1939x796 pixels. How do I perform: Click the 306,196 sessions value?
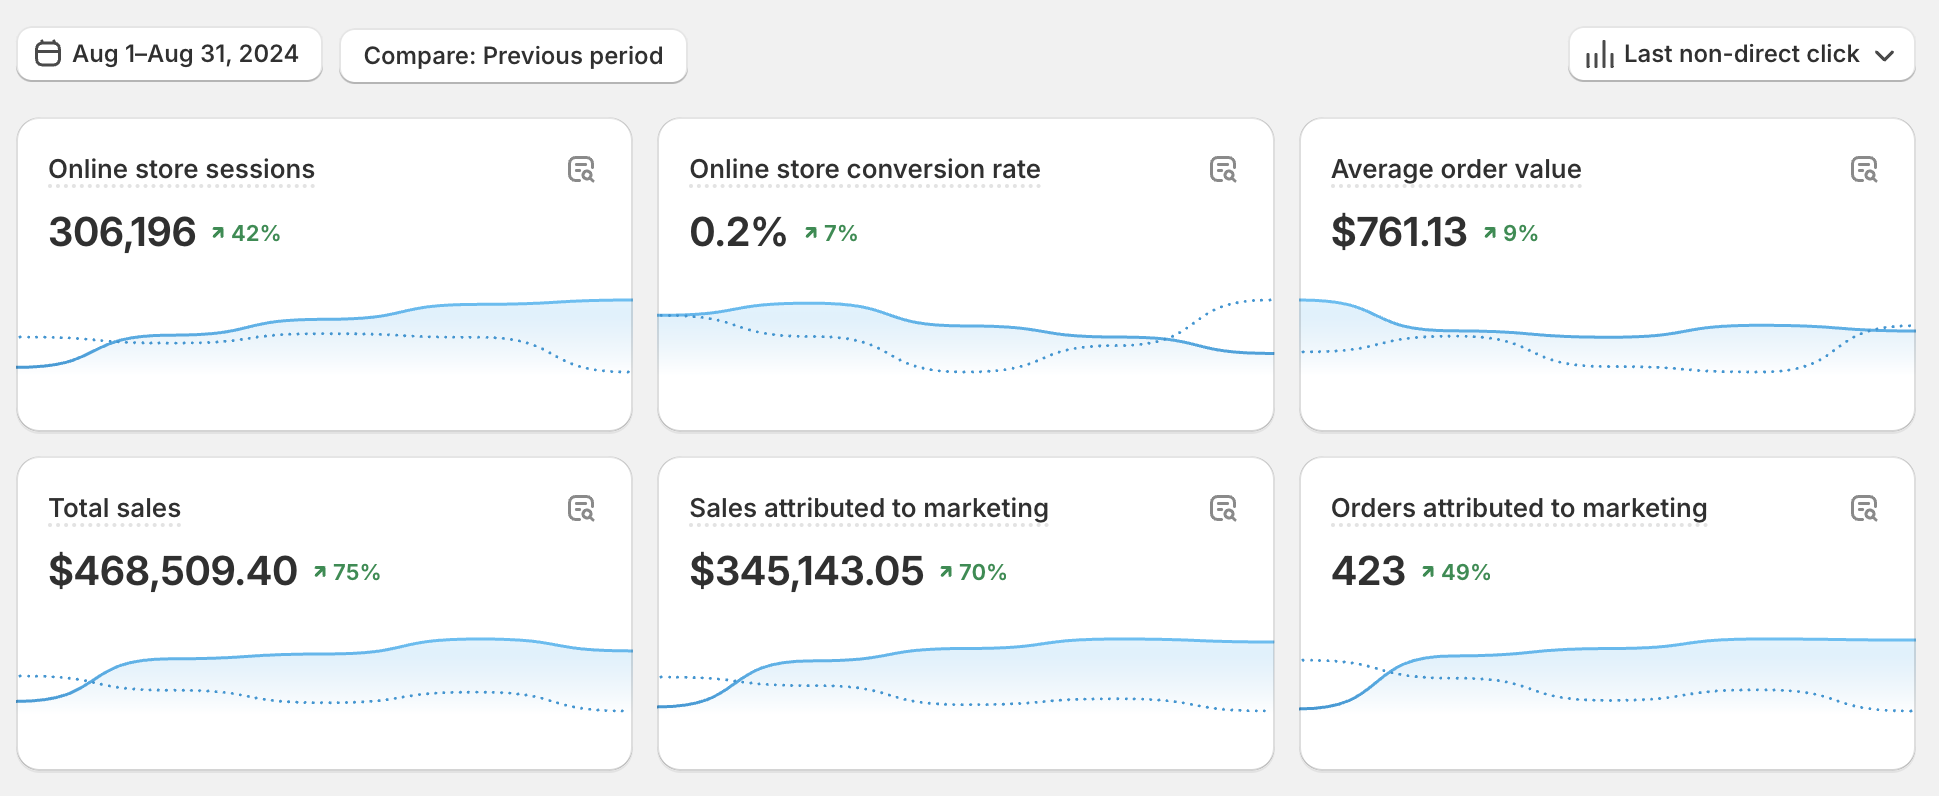122,232
